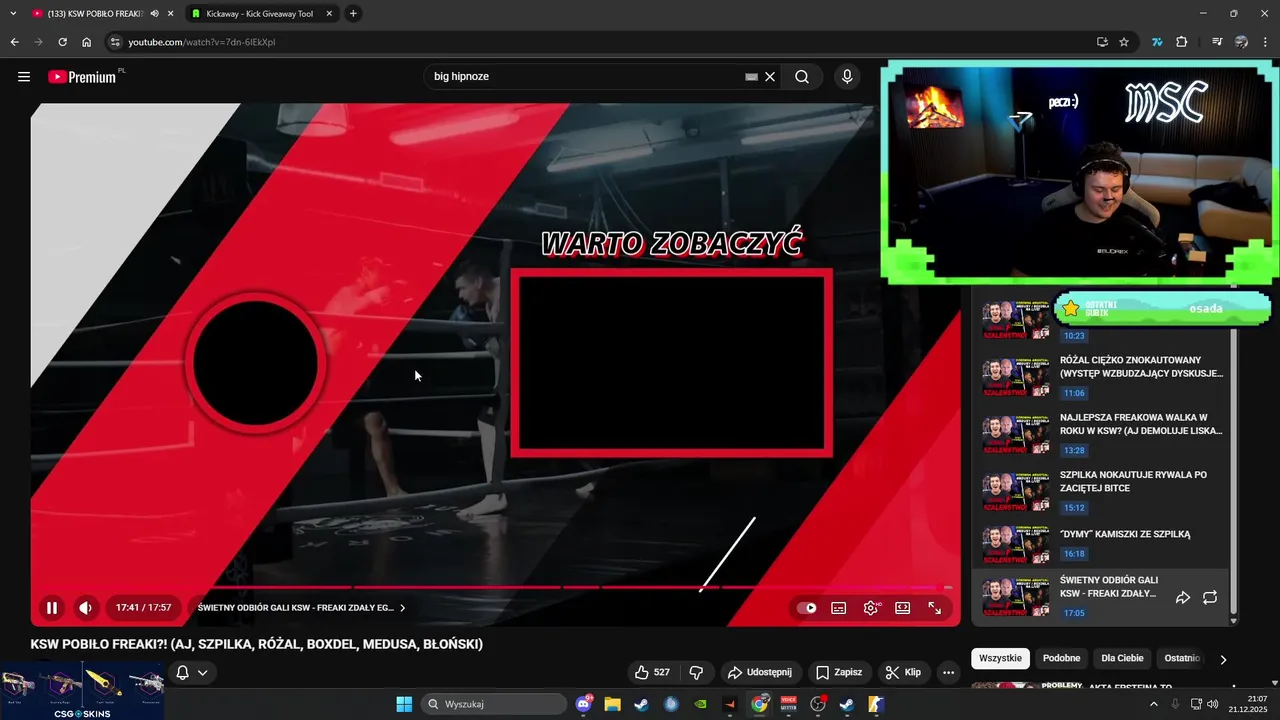Screen dimensions: 1280x720
Task: Select the Dla Ciebie filter chip
Action: click(x=1122, y=658)
